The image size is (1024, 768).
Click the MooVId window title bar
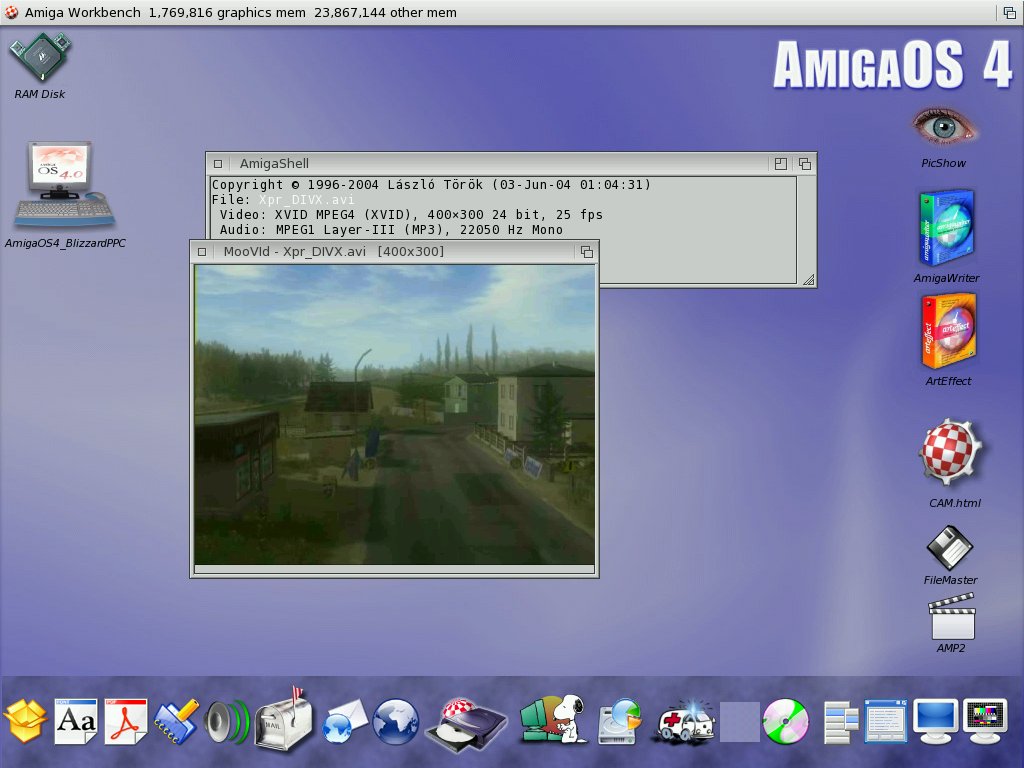pyautogui.click(x=394, y=252)
